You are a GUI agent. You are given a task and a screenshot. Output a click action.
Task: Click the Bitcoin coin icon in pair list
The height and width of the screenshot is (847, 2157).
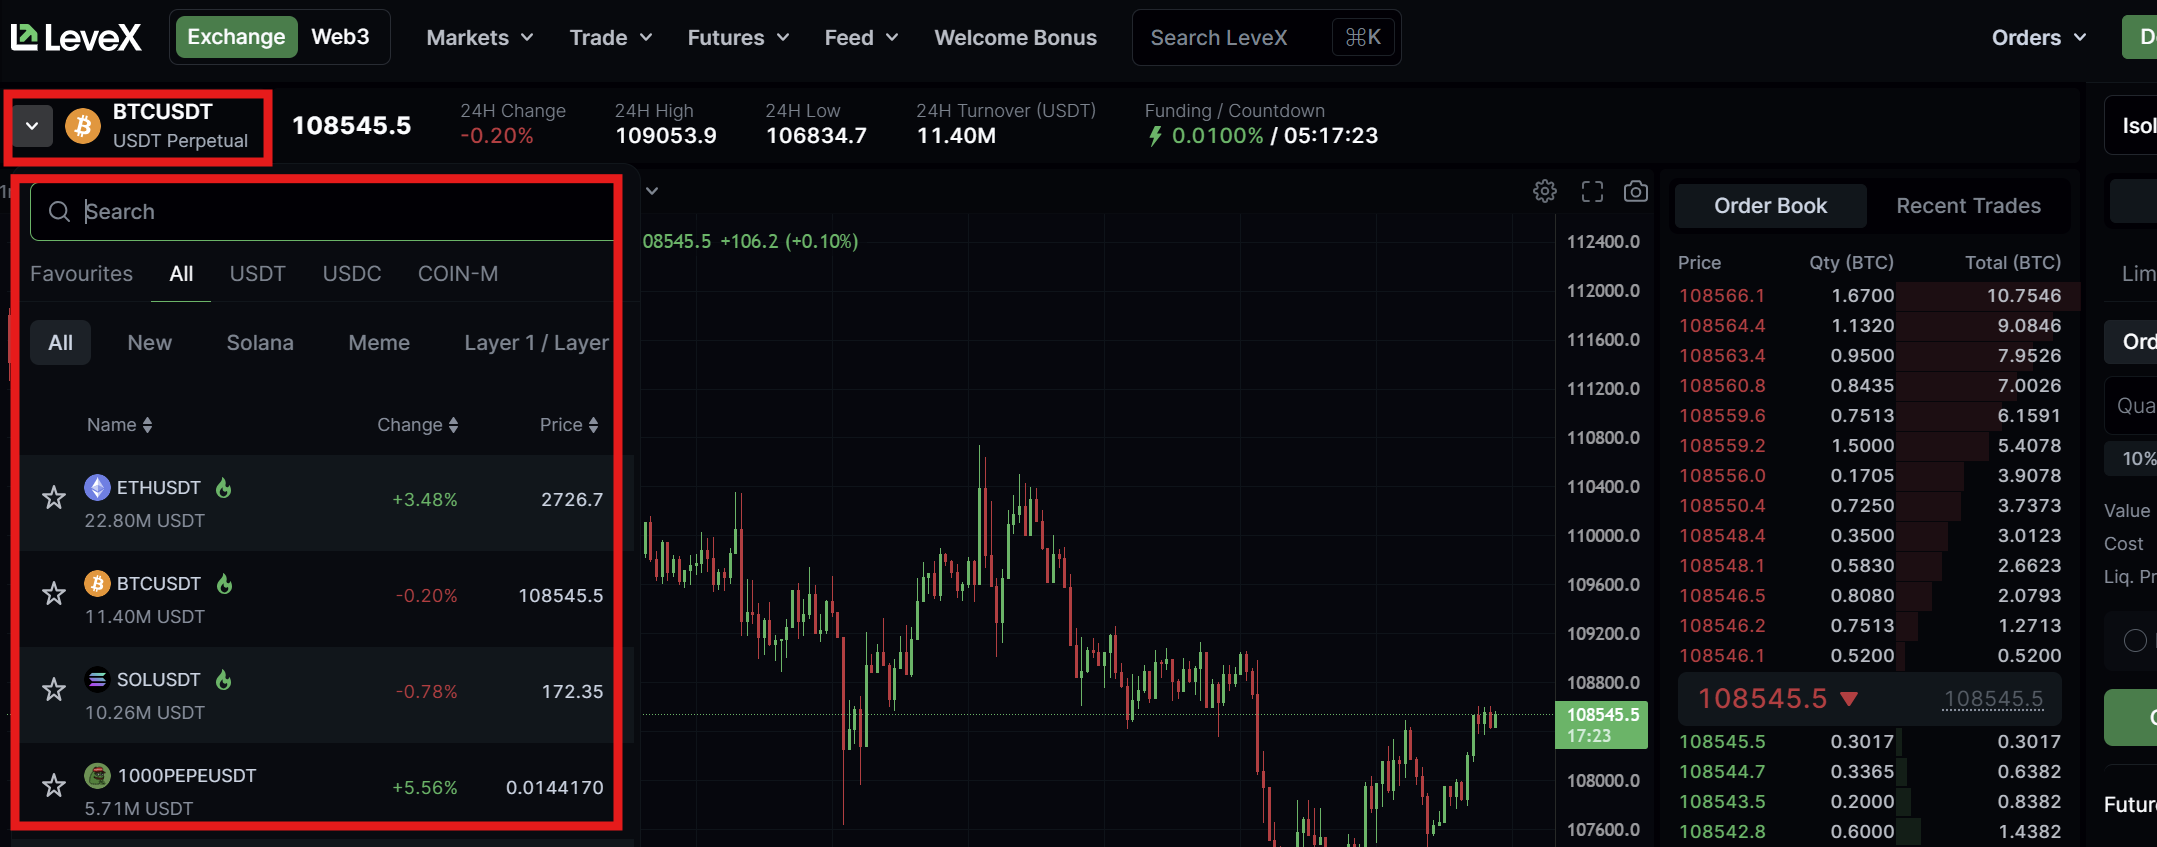[97, 583]
